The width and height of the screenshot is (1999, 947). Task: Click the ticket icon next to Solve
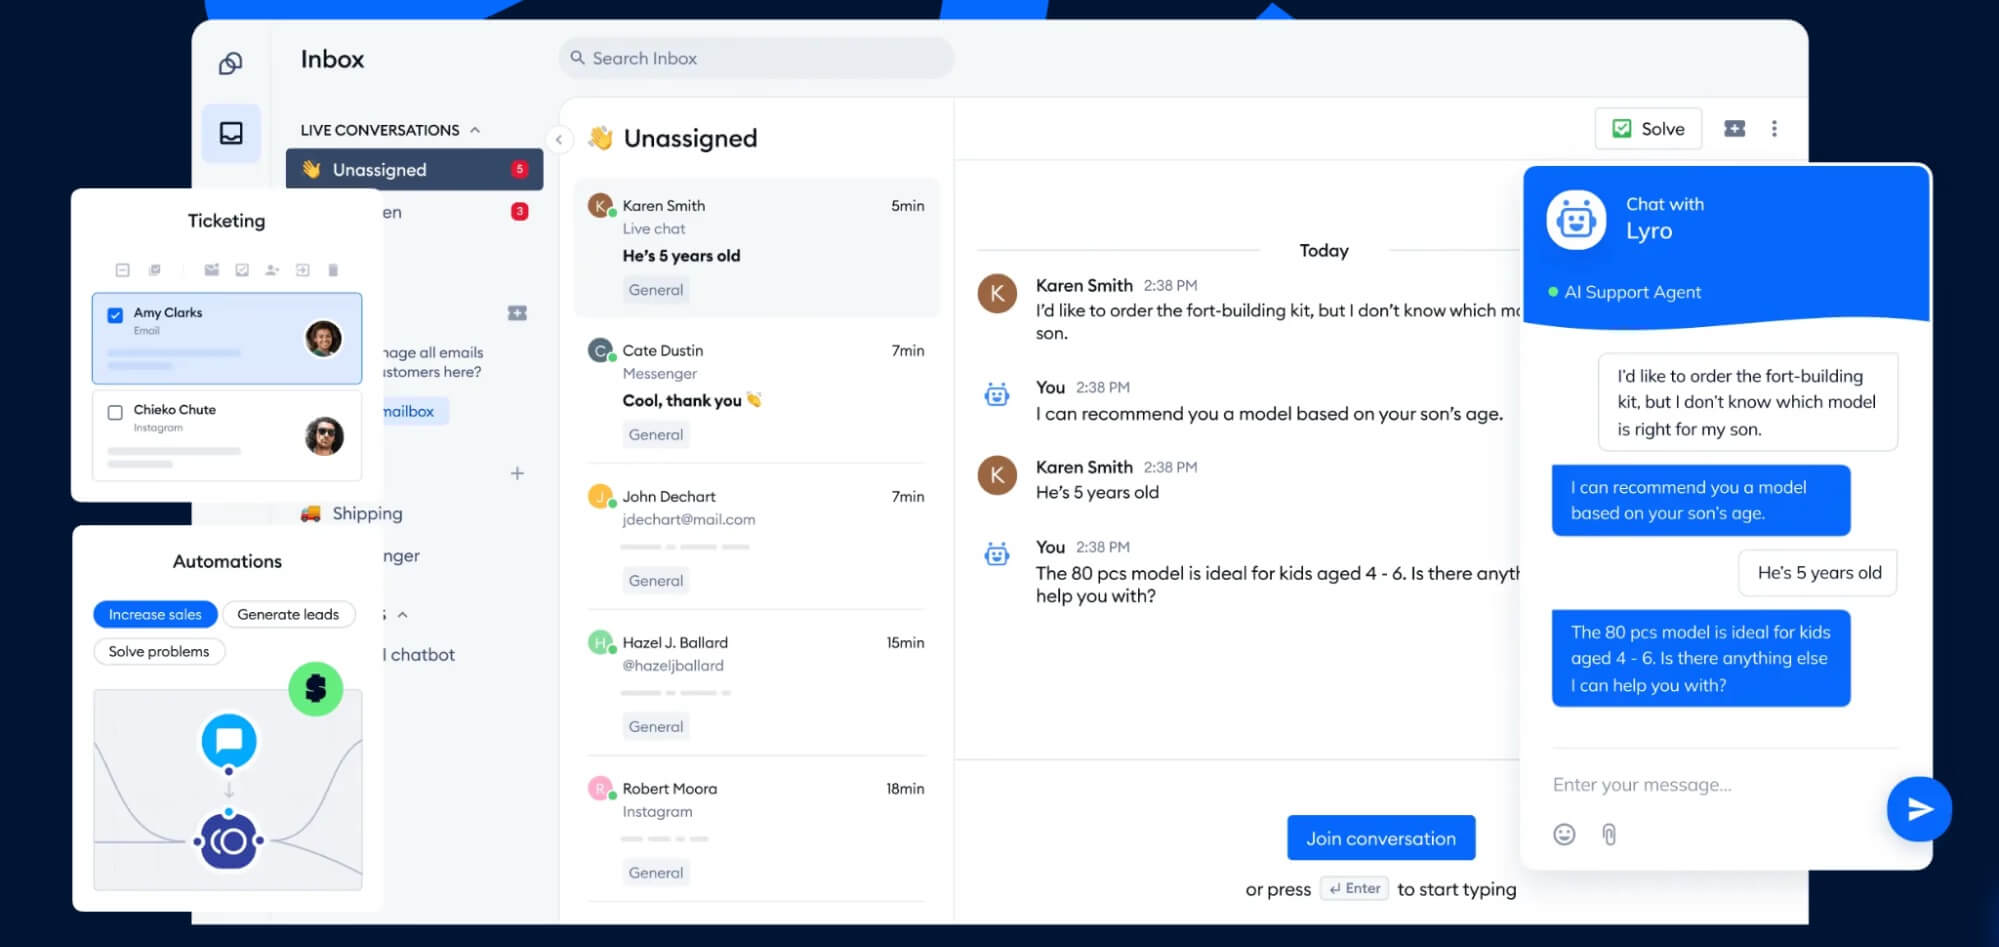[1734, 129]
